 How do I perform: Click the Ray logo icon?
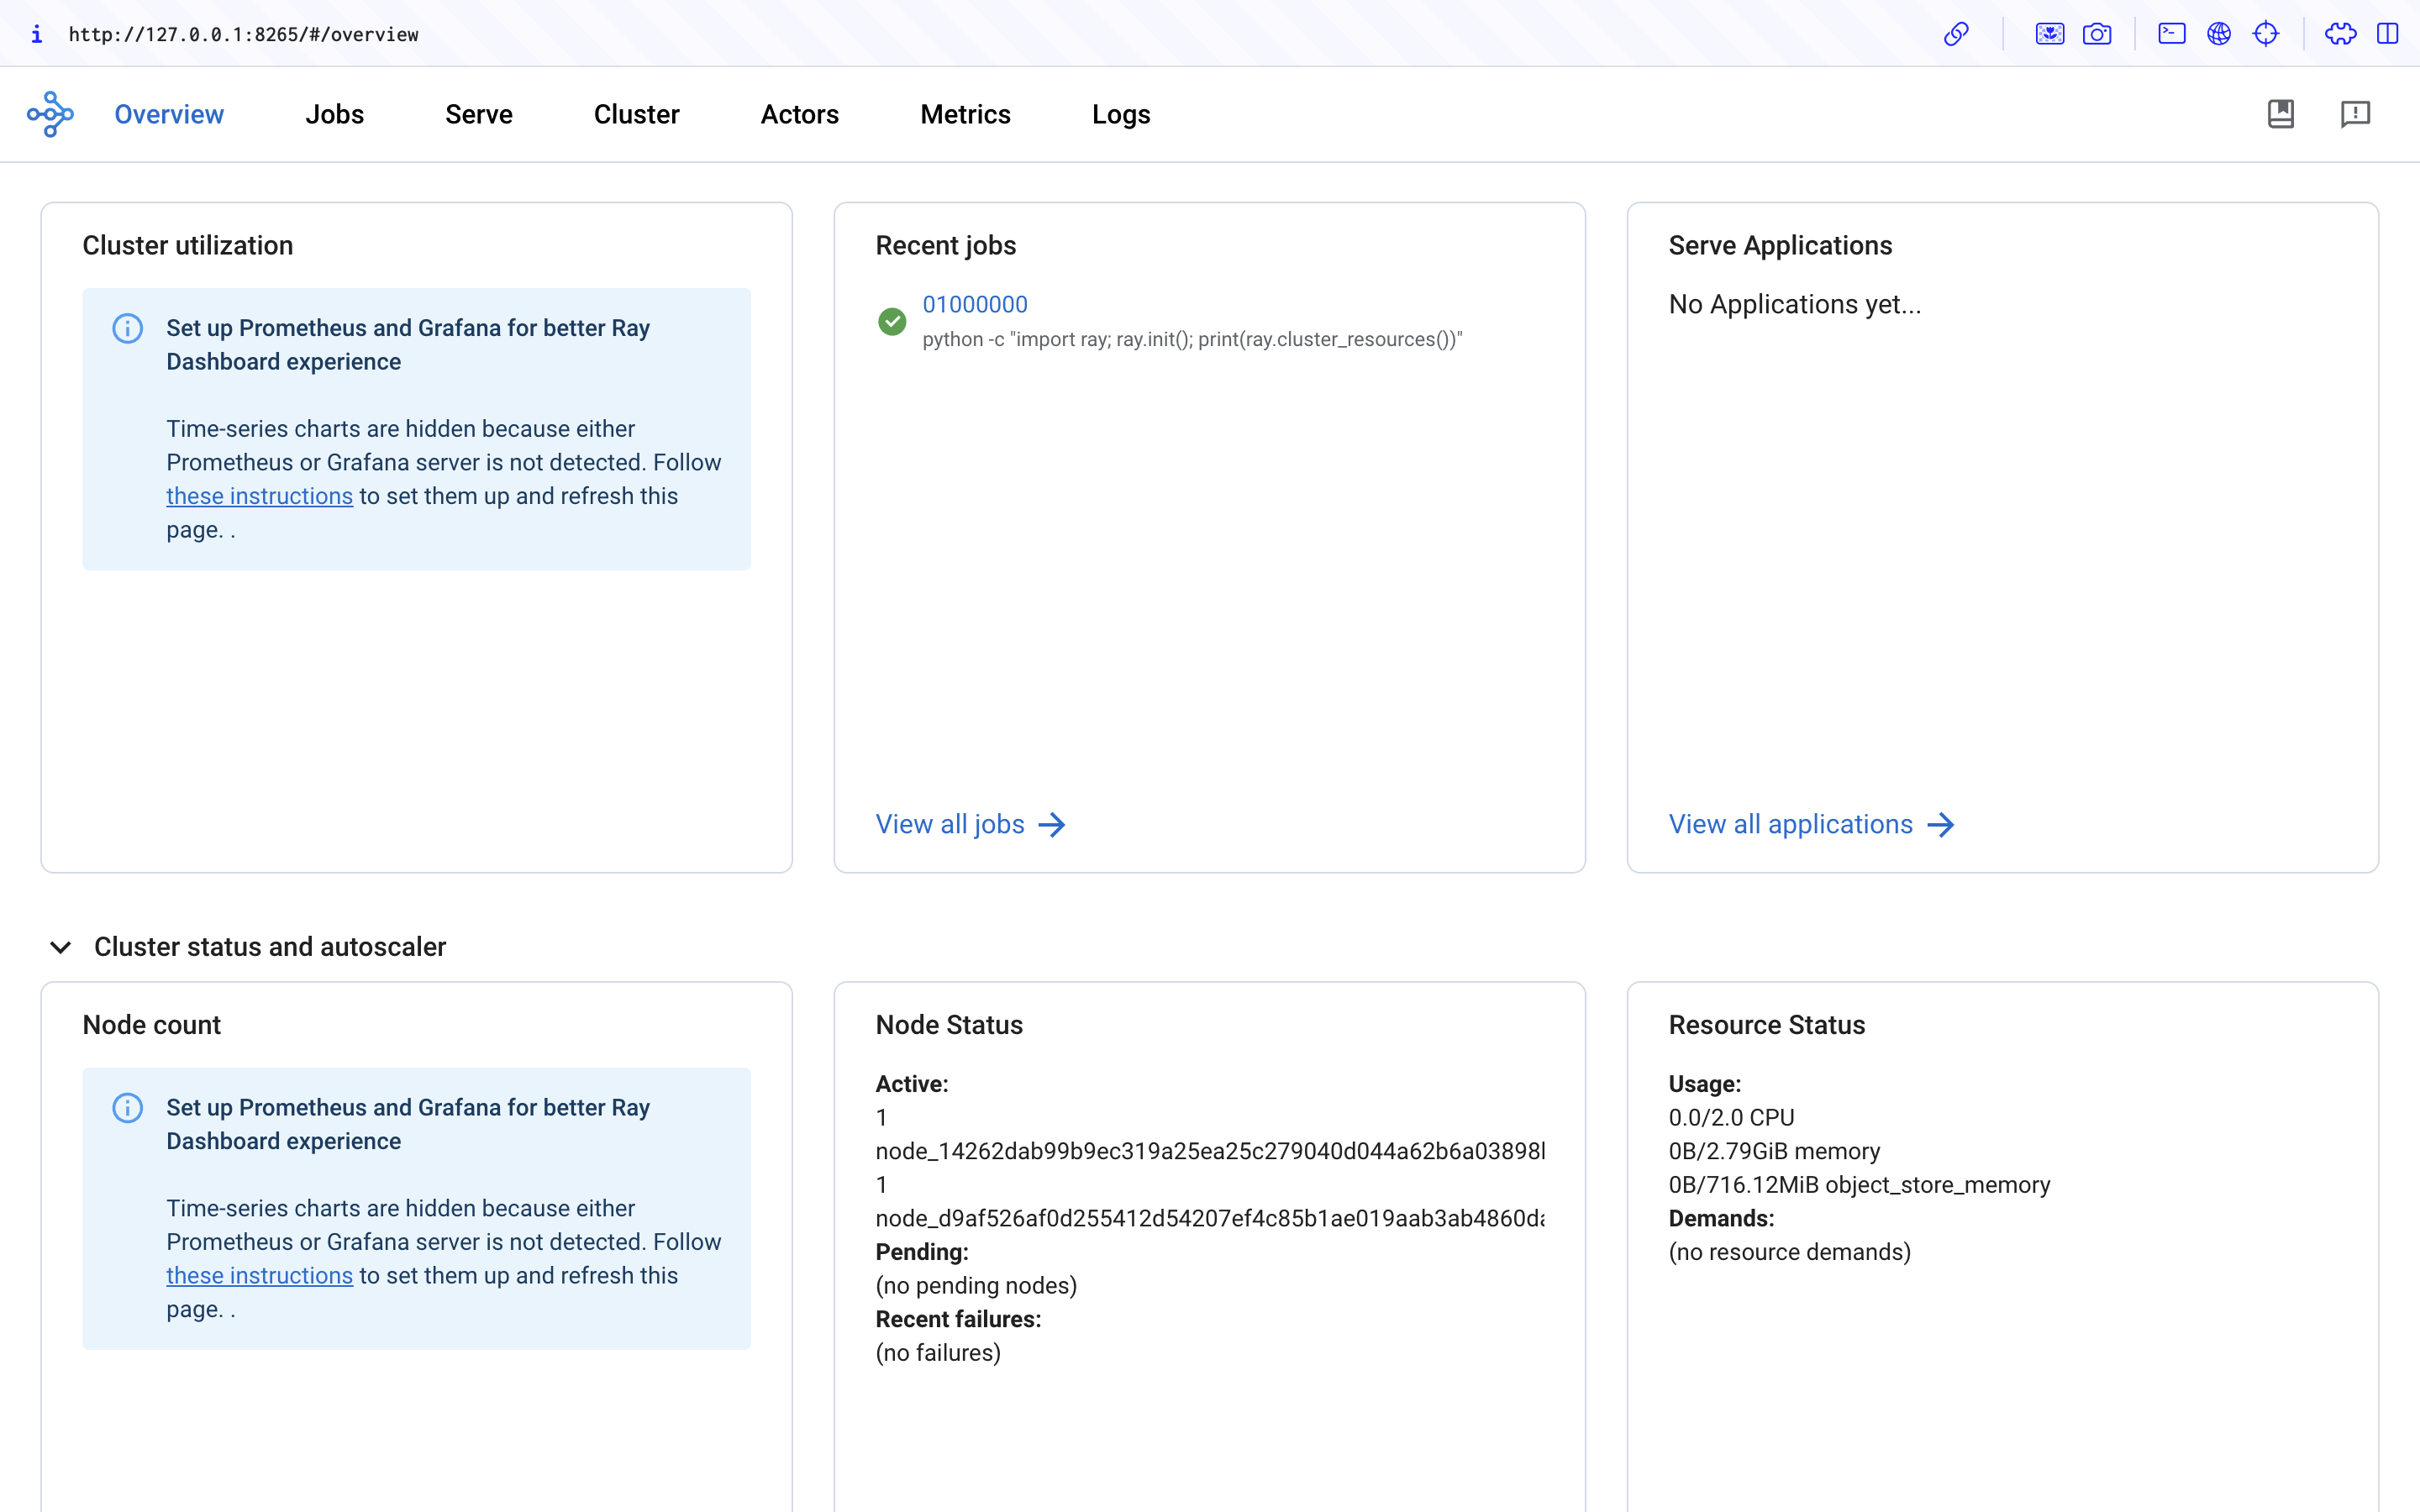pyautogui.click(x=50, y=114)
